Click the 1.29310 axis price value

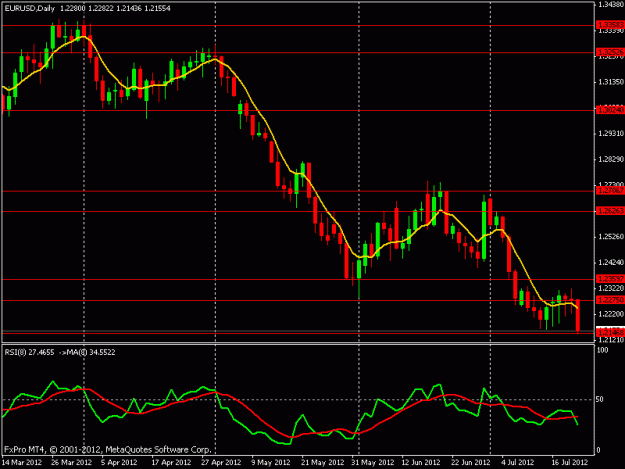point(611,133)
